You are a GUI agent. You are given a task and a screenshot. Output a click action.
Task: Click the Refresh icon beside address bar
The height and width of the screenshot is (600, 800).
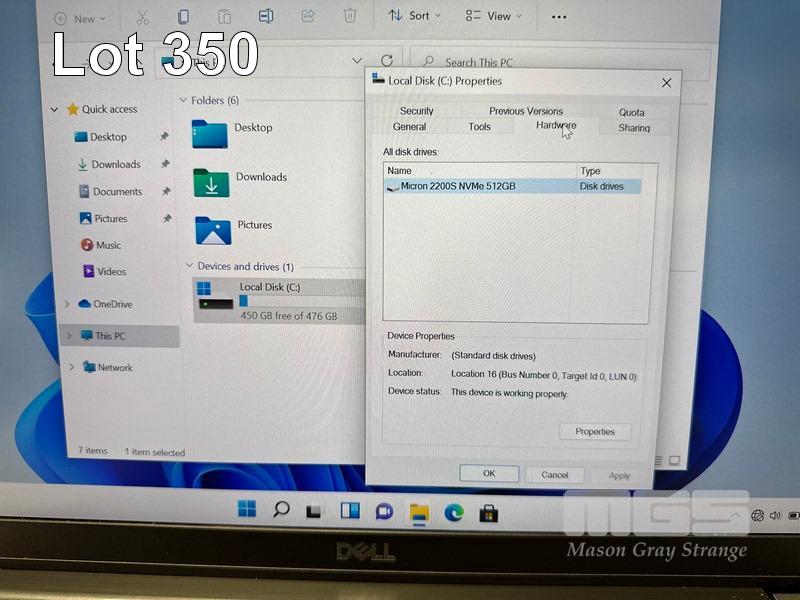(x=387, y=61)
